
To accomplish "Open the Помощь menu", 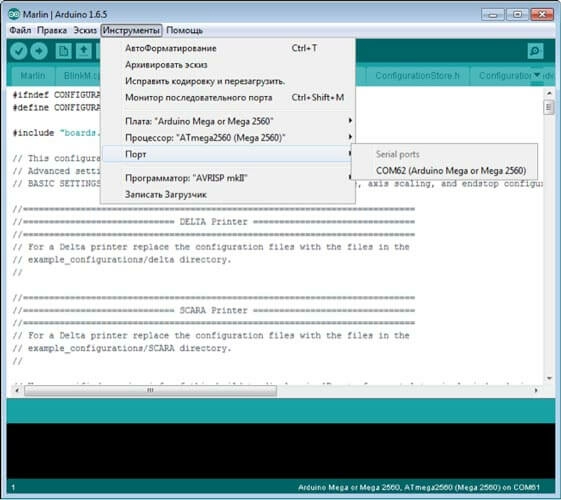I will [x=185, y=30].
